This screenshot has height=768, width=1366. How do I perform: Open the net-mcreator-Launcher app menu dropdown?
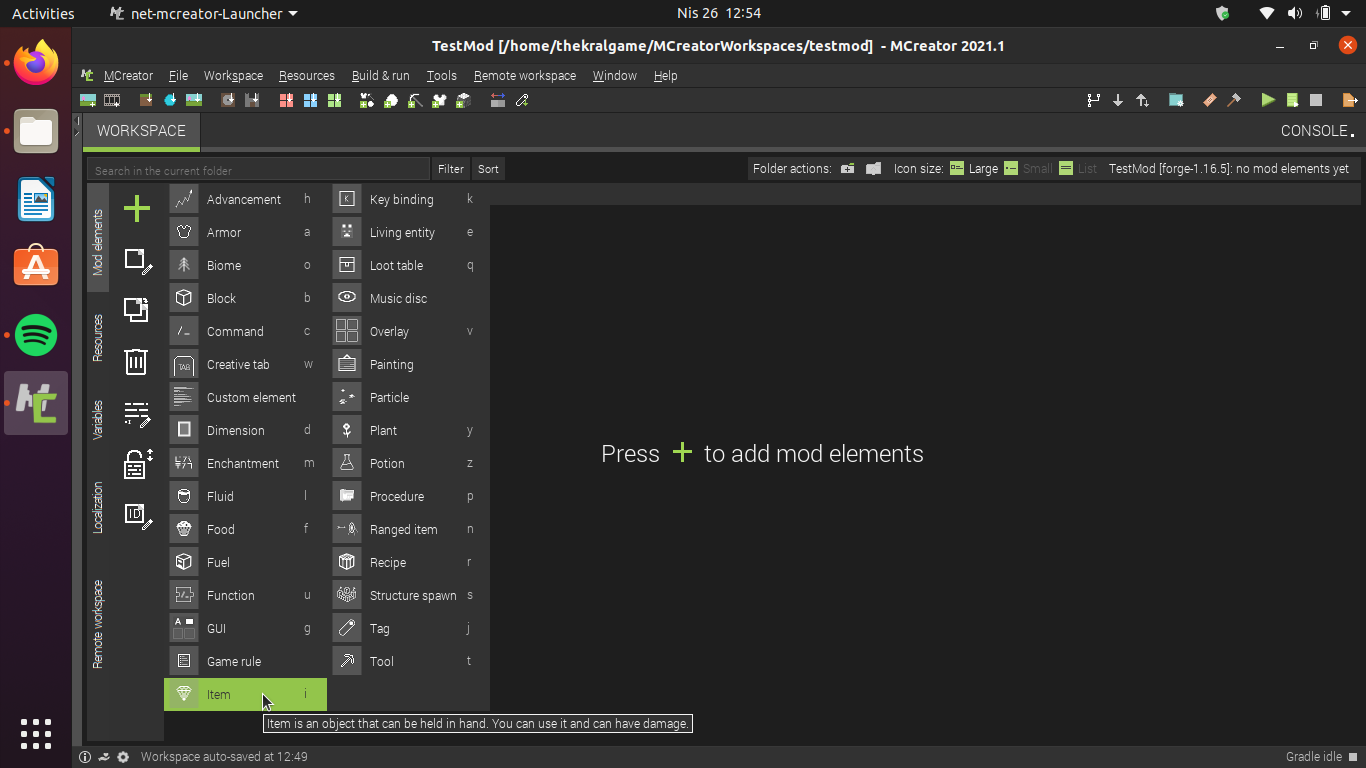point(204,14)
